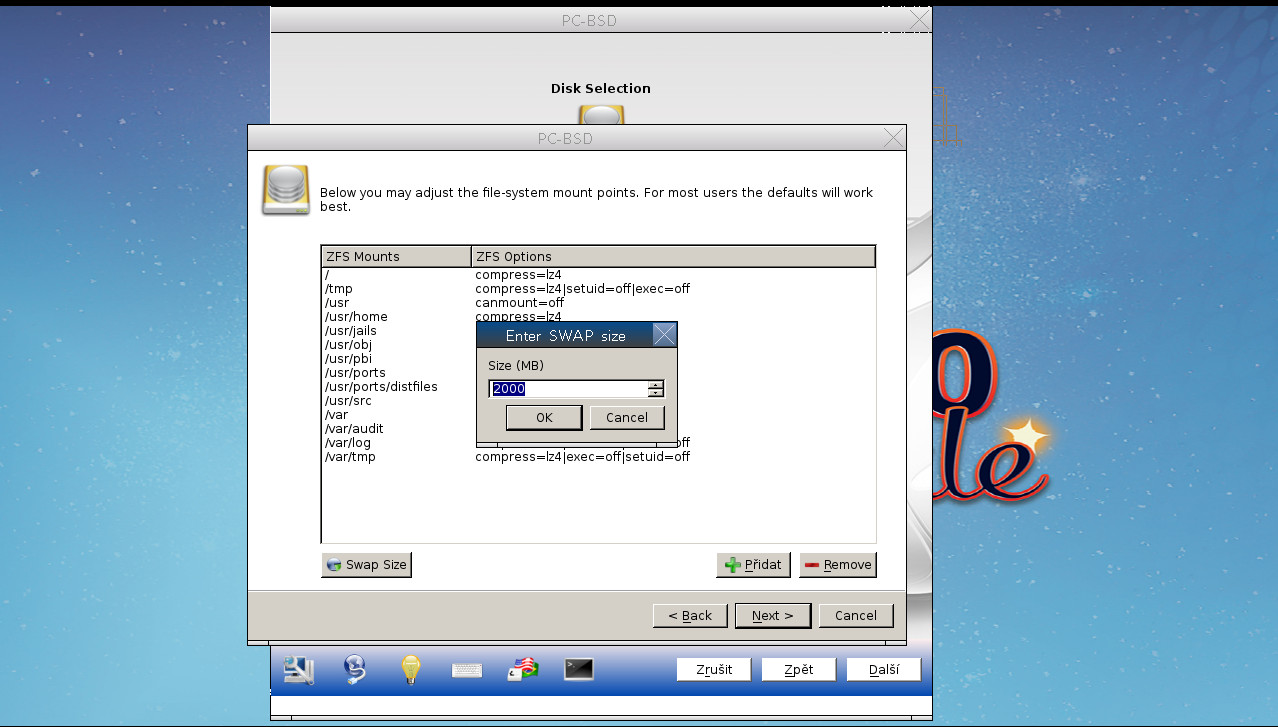Open installer tips via the lightbulb icon
Viewport: 1278px width, 727px height.
(410, 669)
